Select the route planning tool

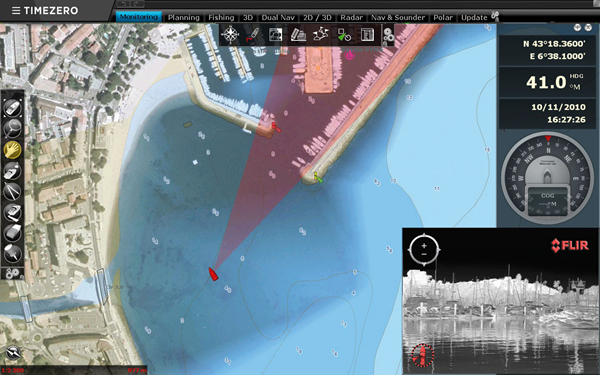(x=12, y=212)
